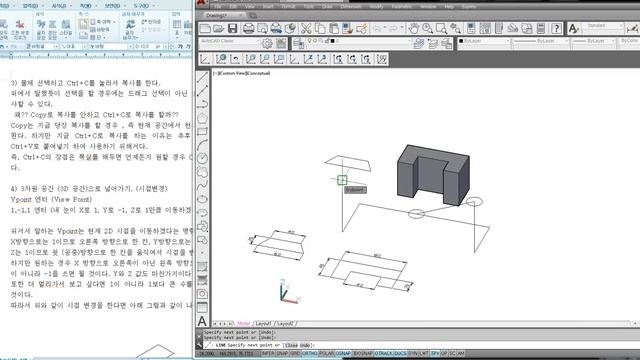Viewport: 640px width, 360px height.
Task: Select the Line tool in Draw toolbar
Action: (202, 78)
